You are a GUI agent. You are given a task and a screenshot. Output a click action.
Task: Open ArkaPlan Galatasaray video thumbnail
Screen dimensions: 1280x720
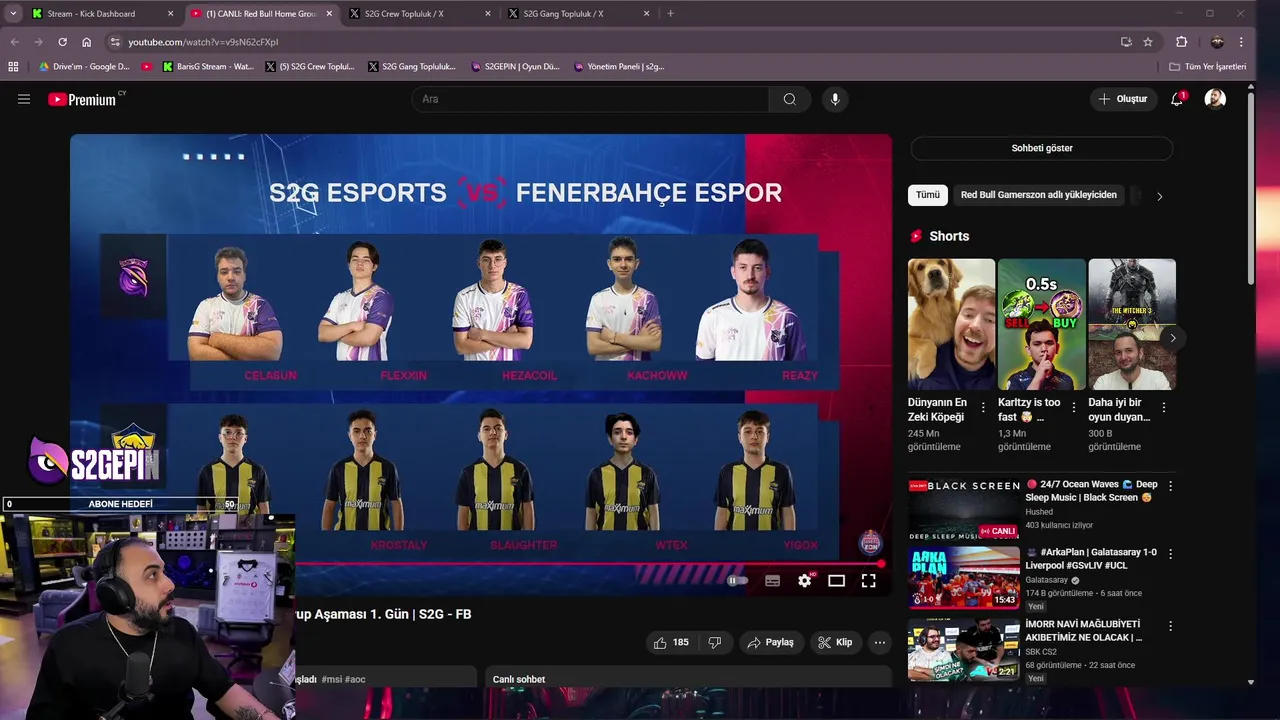click(963, 577)
